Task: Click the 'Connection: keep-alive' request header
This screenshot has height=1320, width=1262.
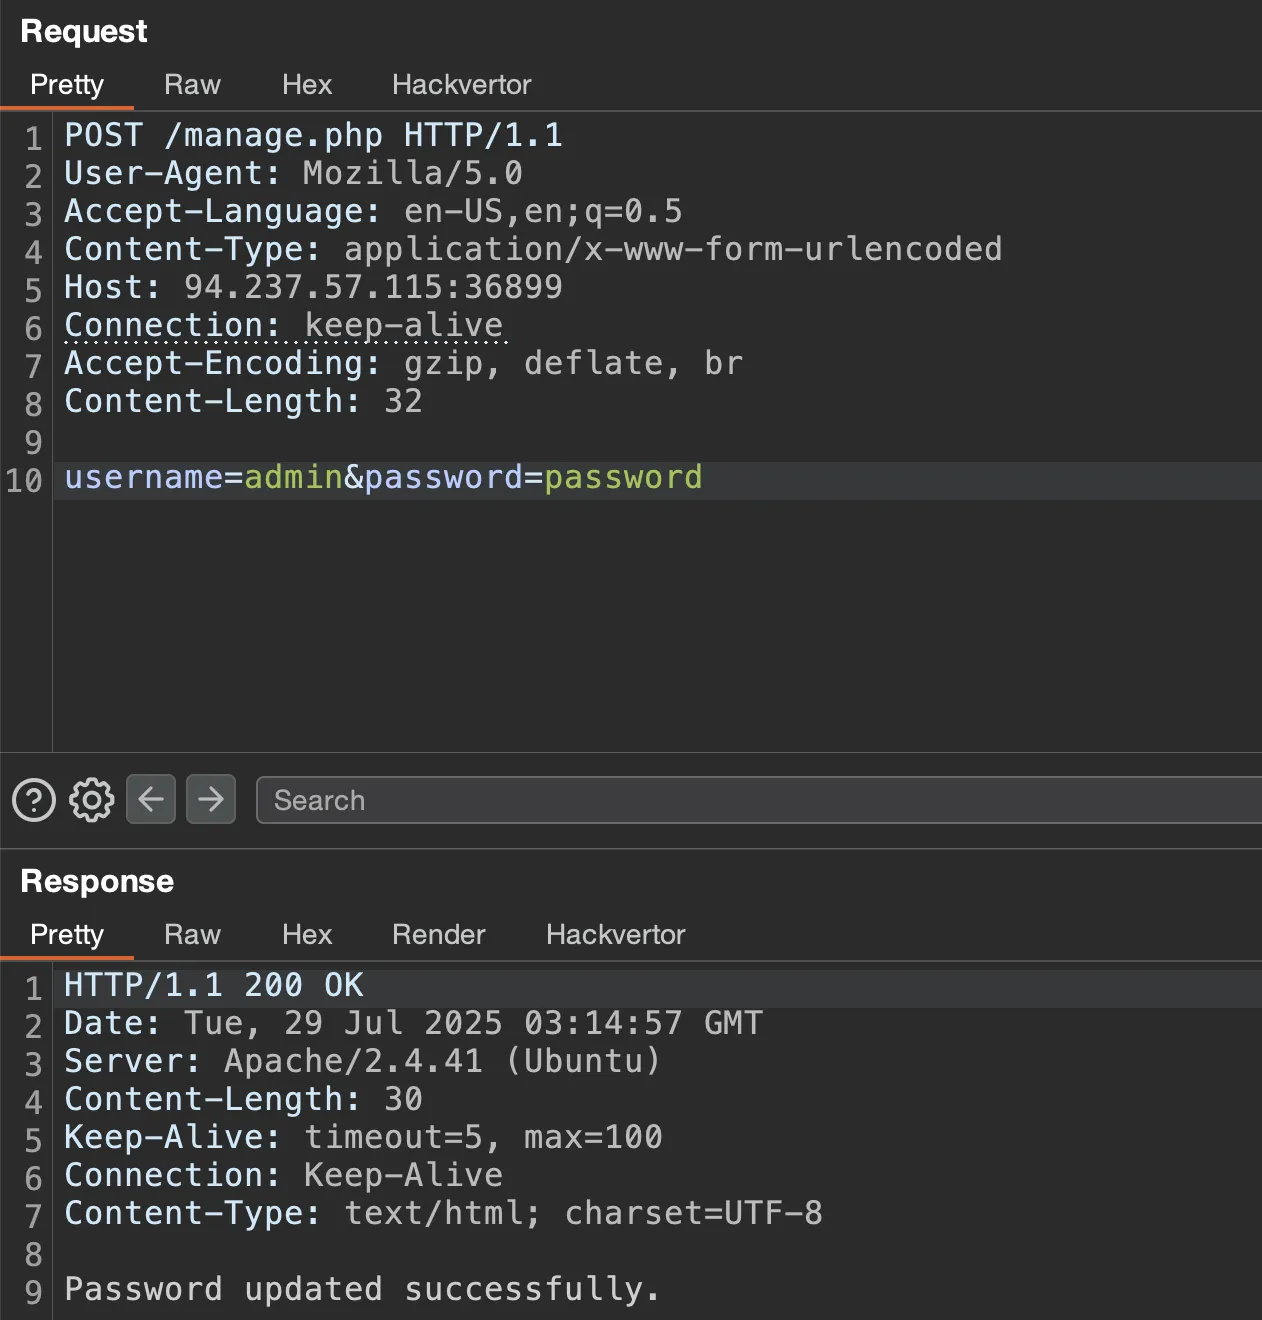Action: point(284,325)
